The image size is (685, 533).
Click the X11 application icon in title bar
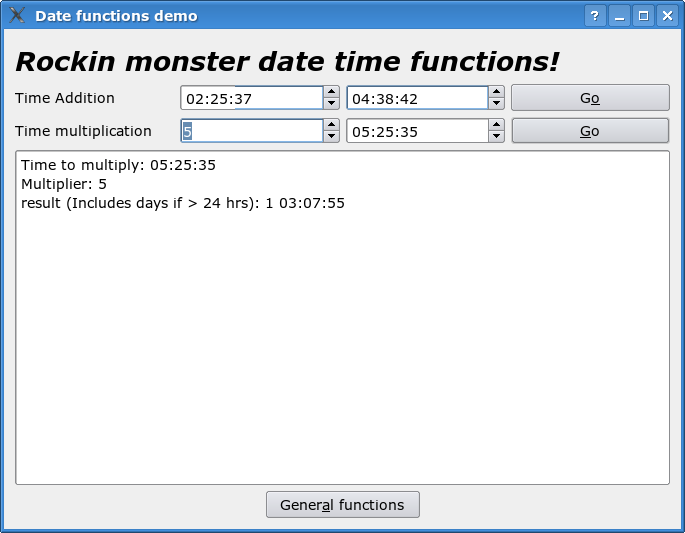17,15
